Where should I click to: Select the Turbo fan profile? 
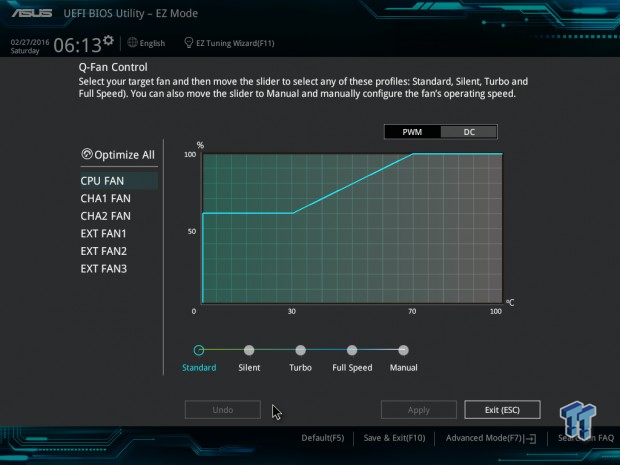pos(301,350)
